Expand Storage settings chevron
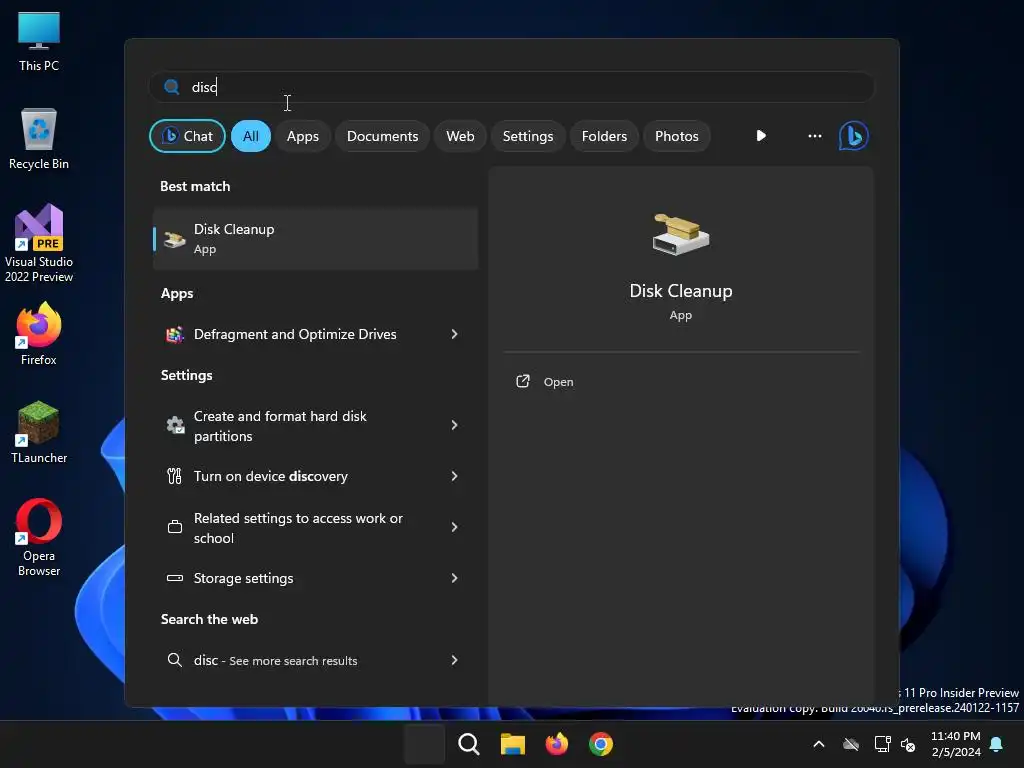Image resolution: width=1024 pixels, height=768 pixels. tap(455, 578)
